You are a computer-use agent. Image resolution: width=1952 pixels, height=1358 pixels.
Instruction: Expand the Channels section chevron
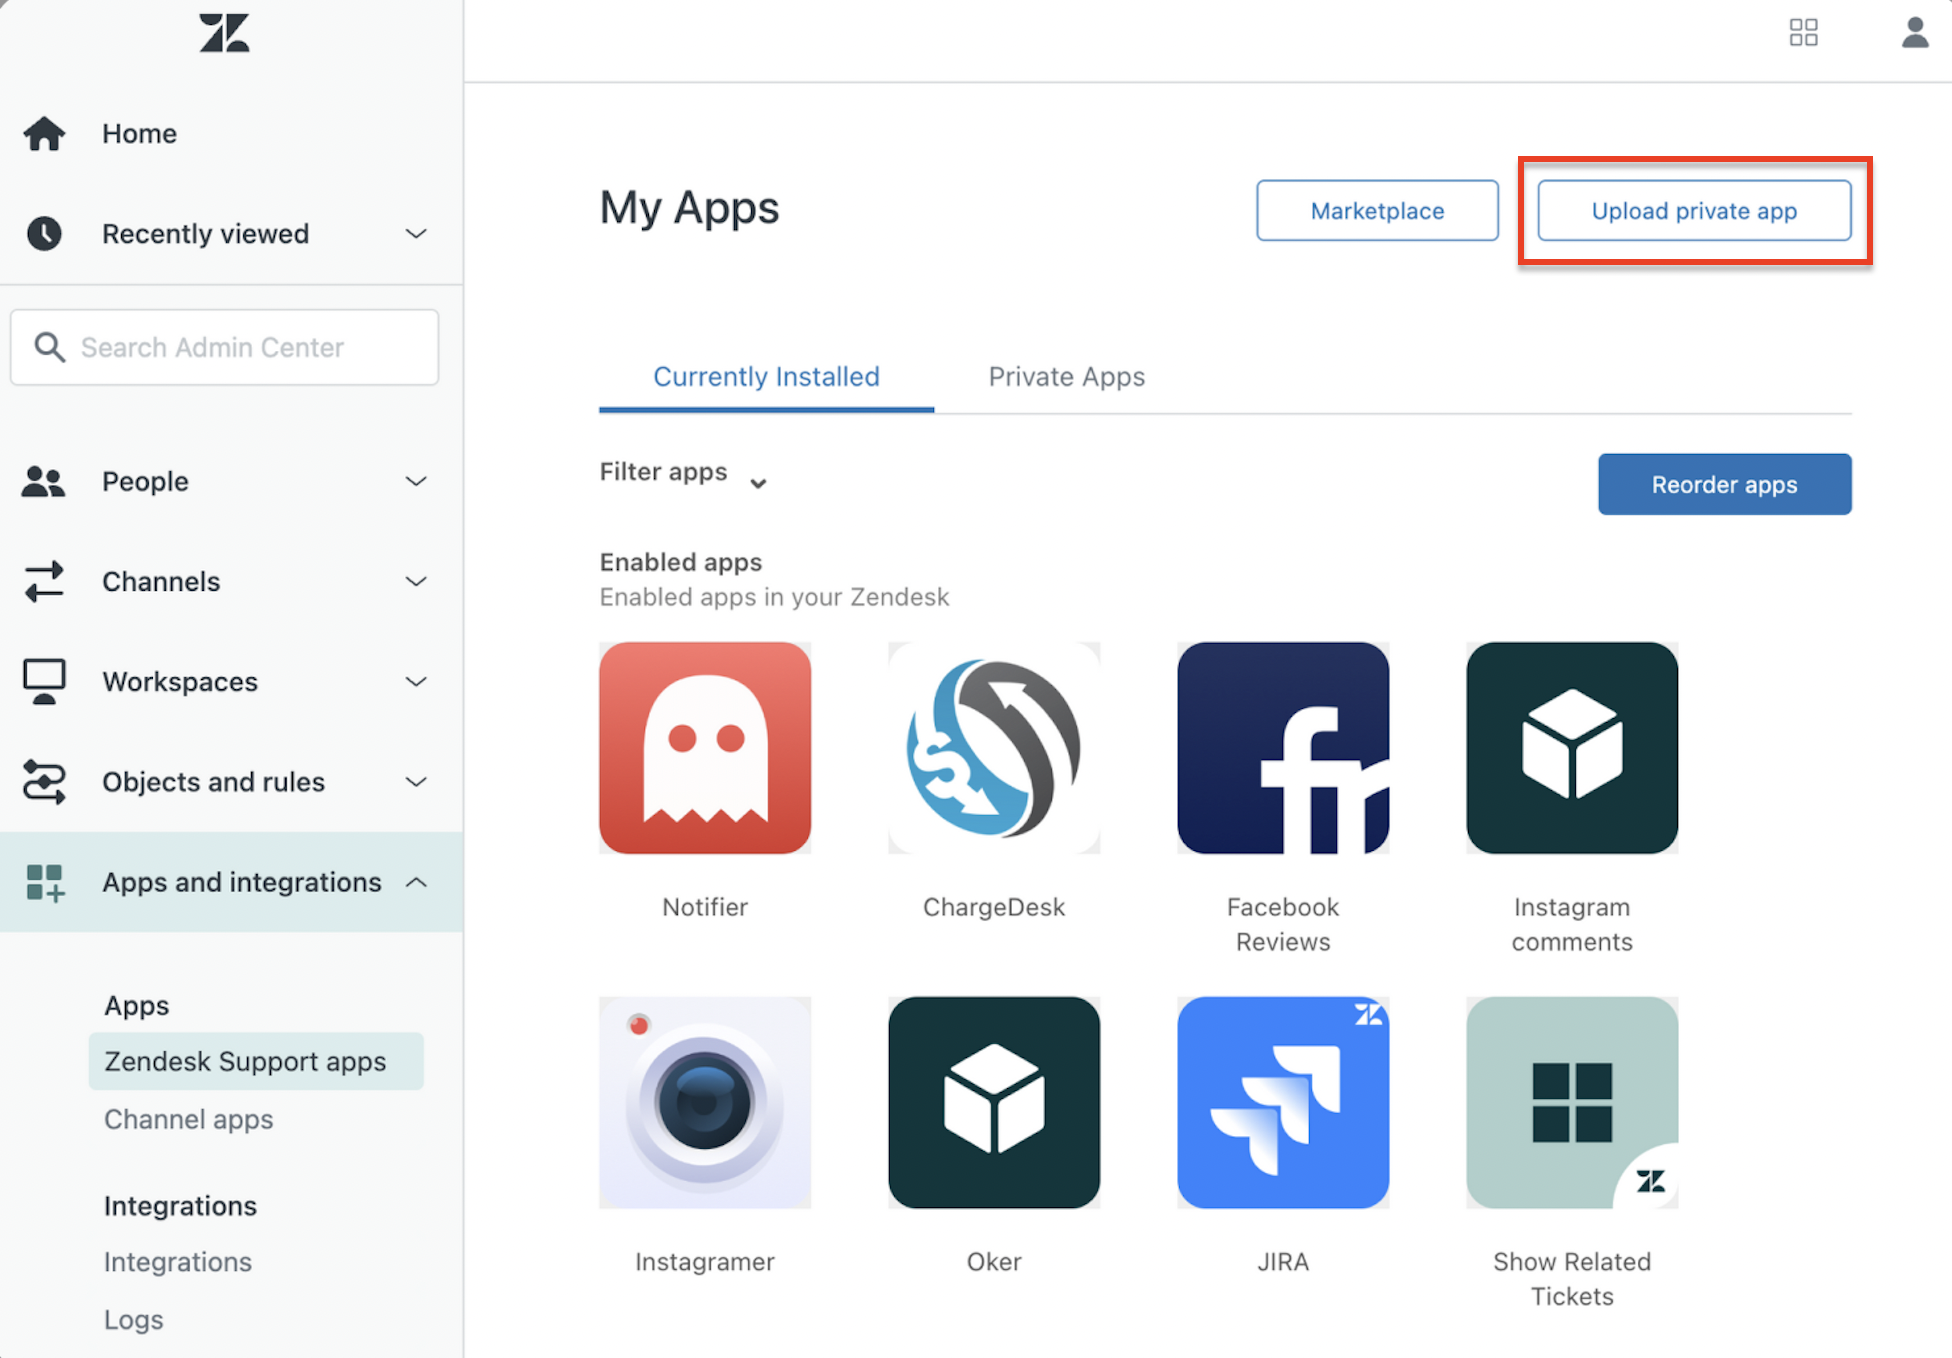[416, 581]
